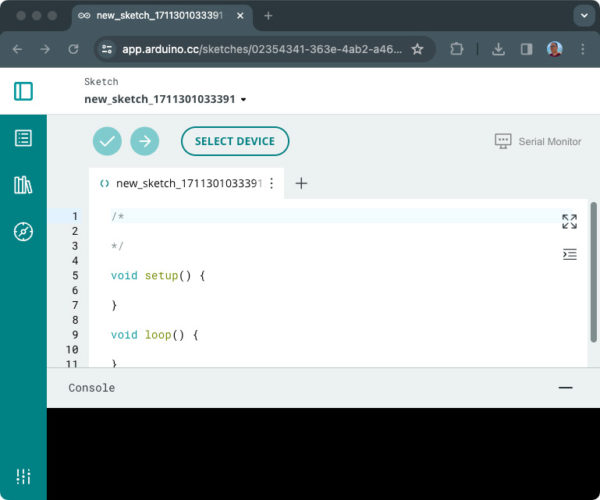Open Serial Monitor
The height and width of the screenshot is (500, 600).
pos(538,142)
